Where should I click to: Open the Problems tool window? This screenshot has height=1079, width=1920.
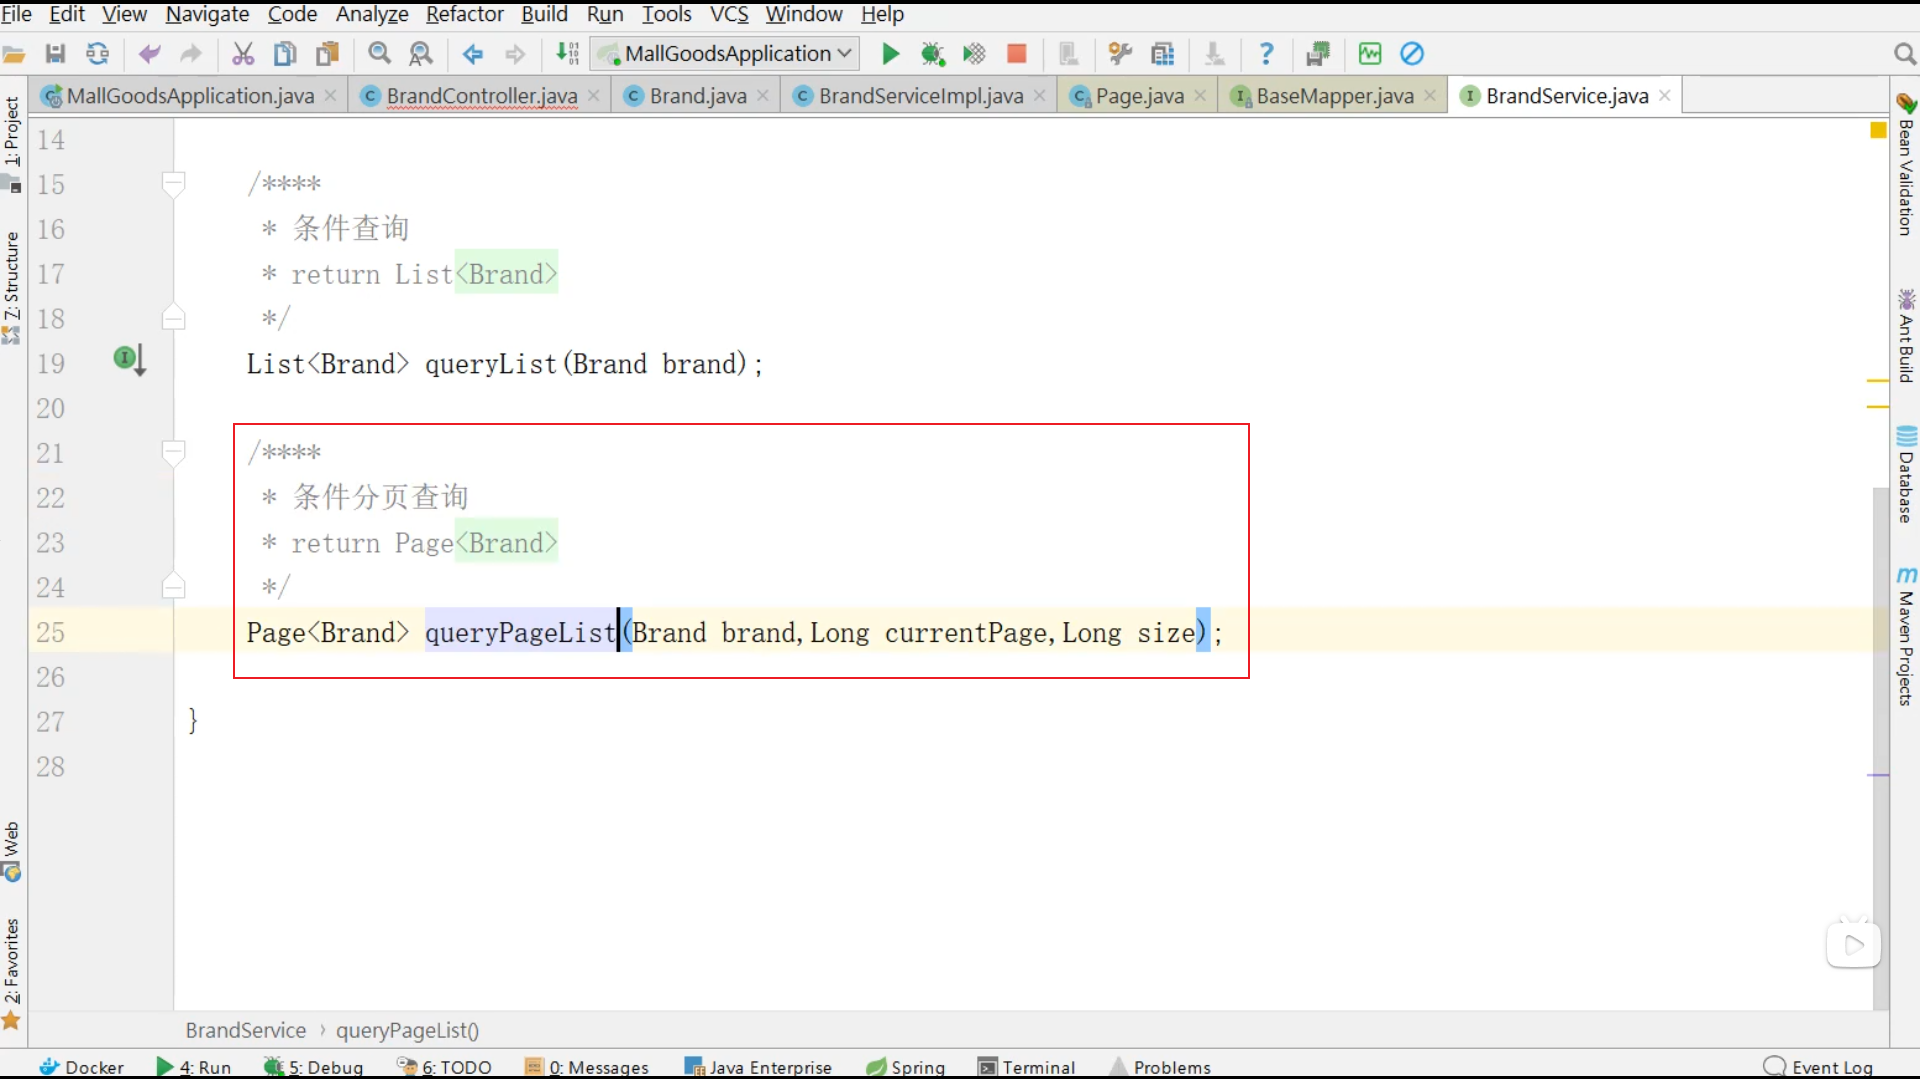(x=1161, y=1067)
